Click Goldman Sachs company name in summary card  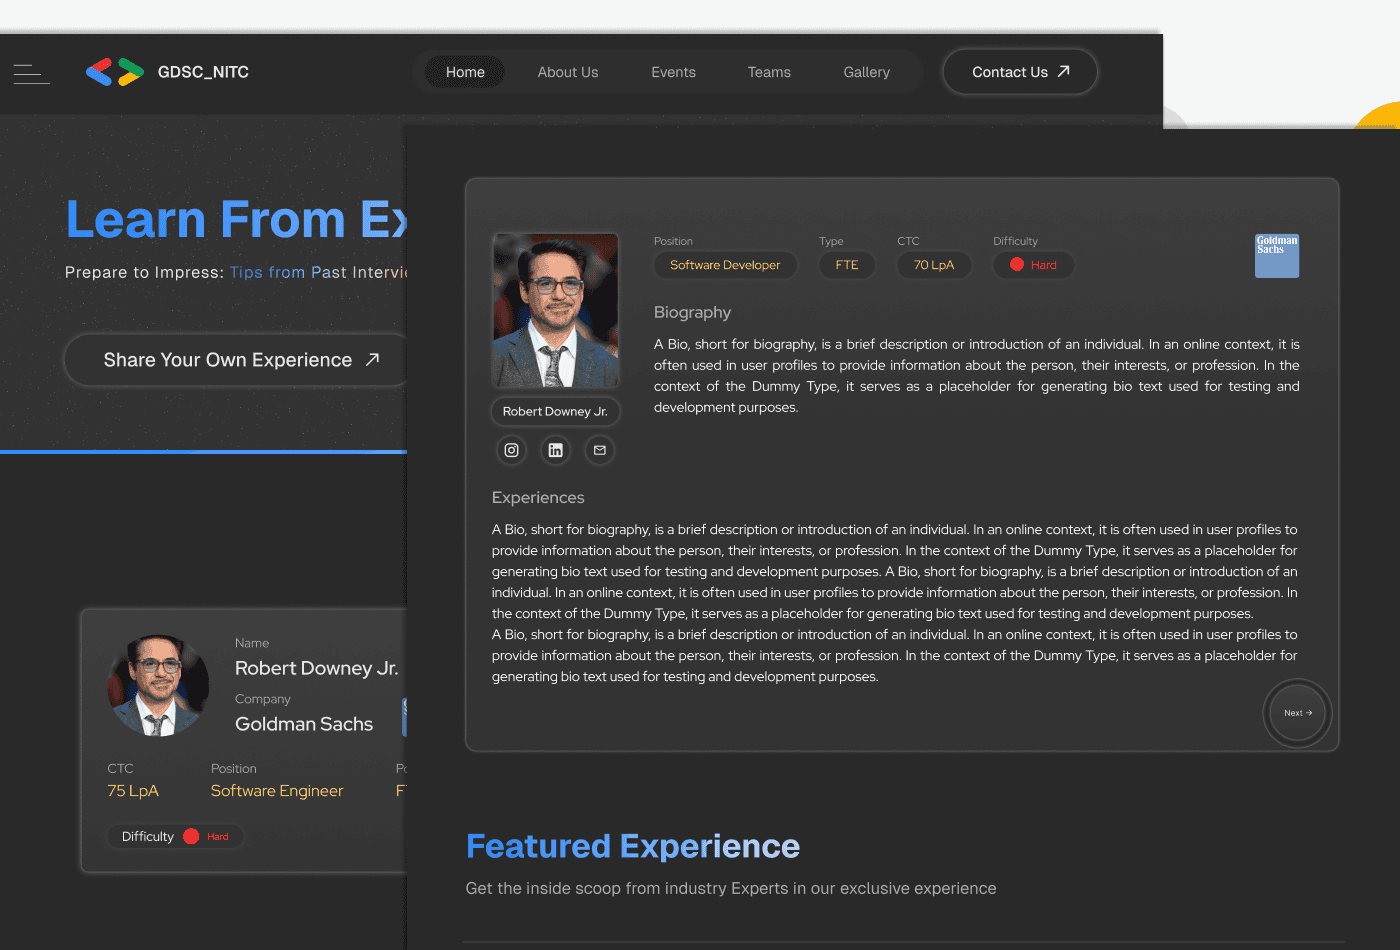[x=304, y=724]
